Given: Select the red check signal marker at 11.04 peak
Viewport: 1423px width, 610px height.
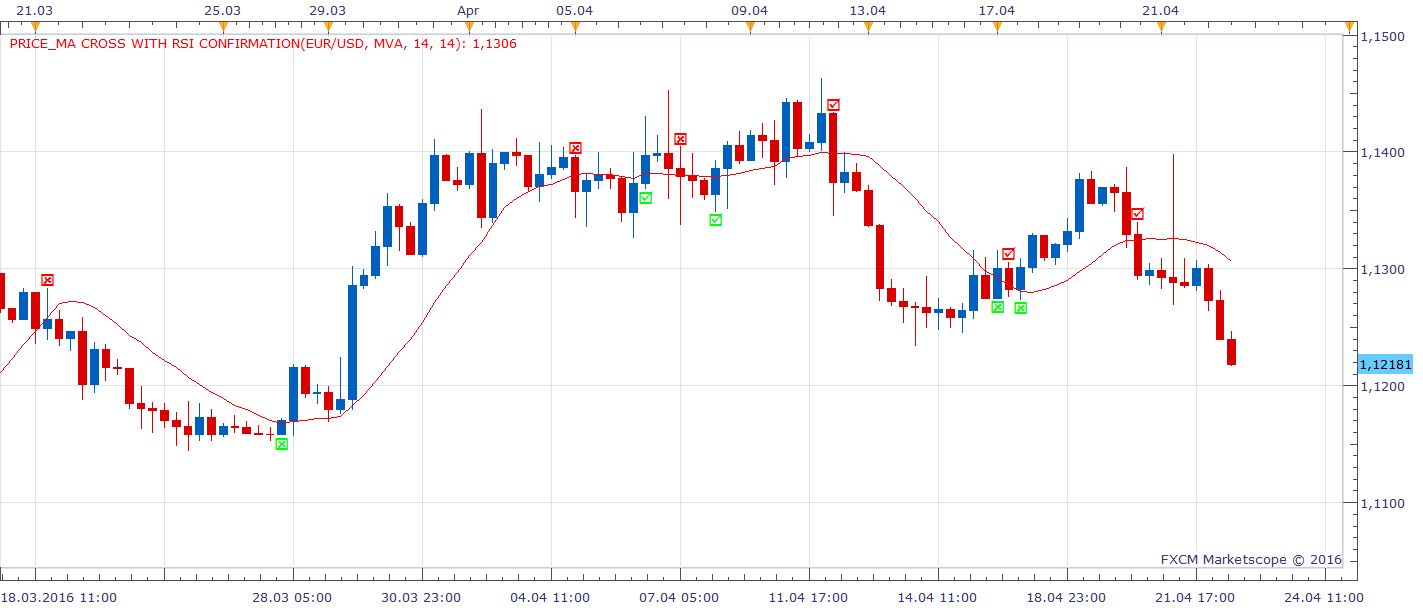Looking at the screenshot, I should pyautogui.click(x=833, y=105).
